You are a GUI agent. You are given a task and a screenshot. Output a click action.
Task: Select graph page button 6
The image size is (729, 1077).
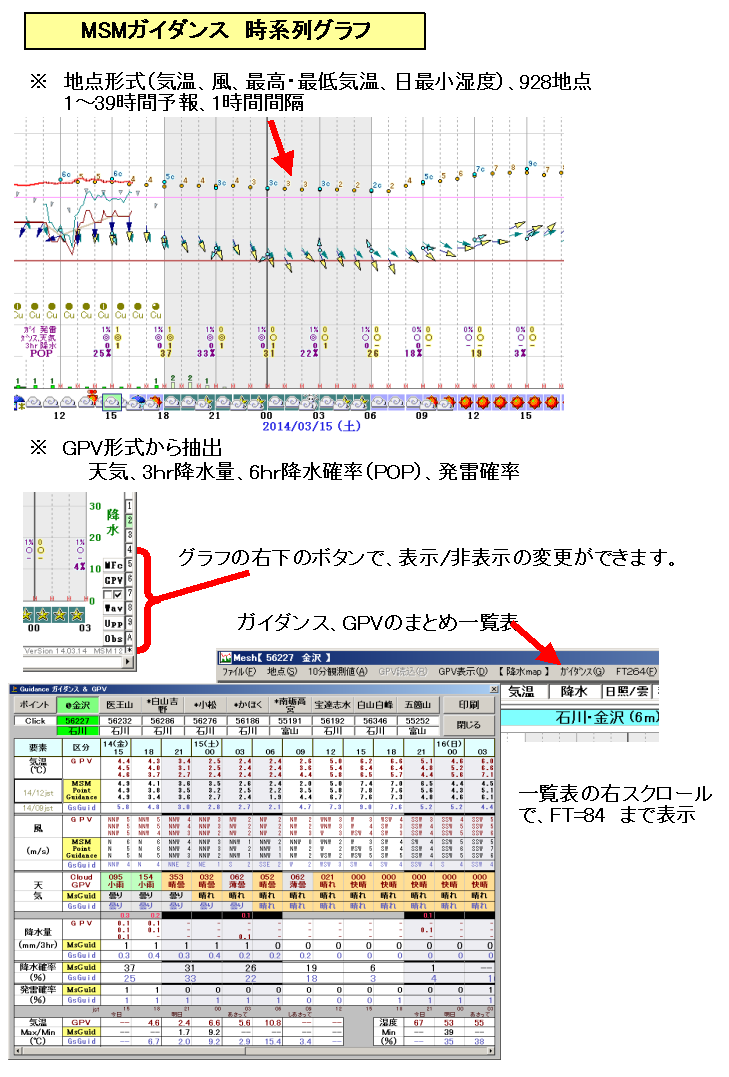point(129,580)
